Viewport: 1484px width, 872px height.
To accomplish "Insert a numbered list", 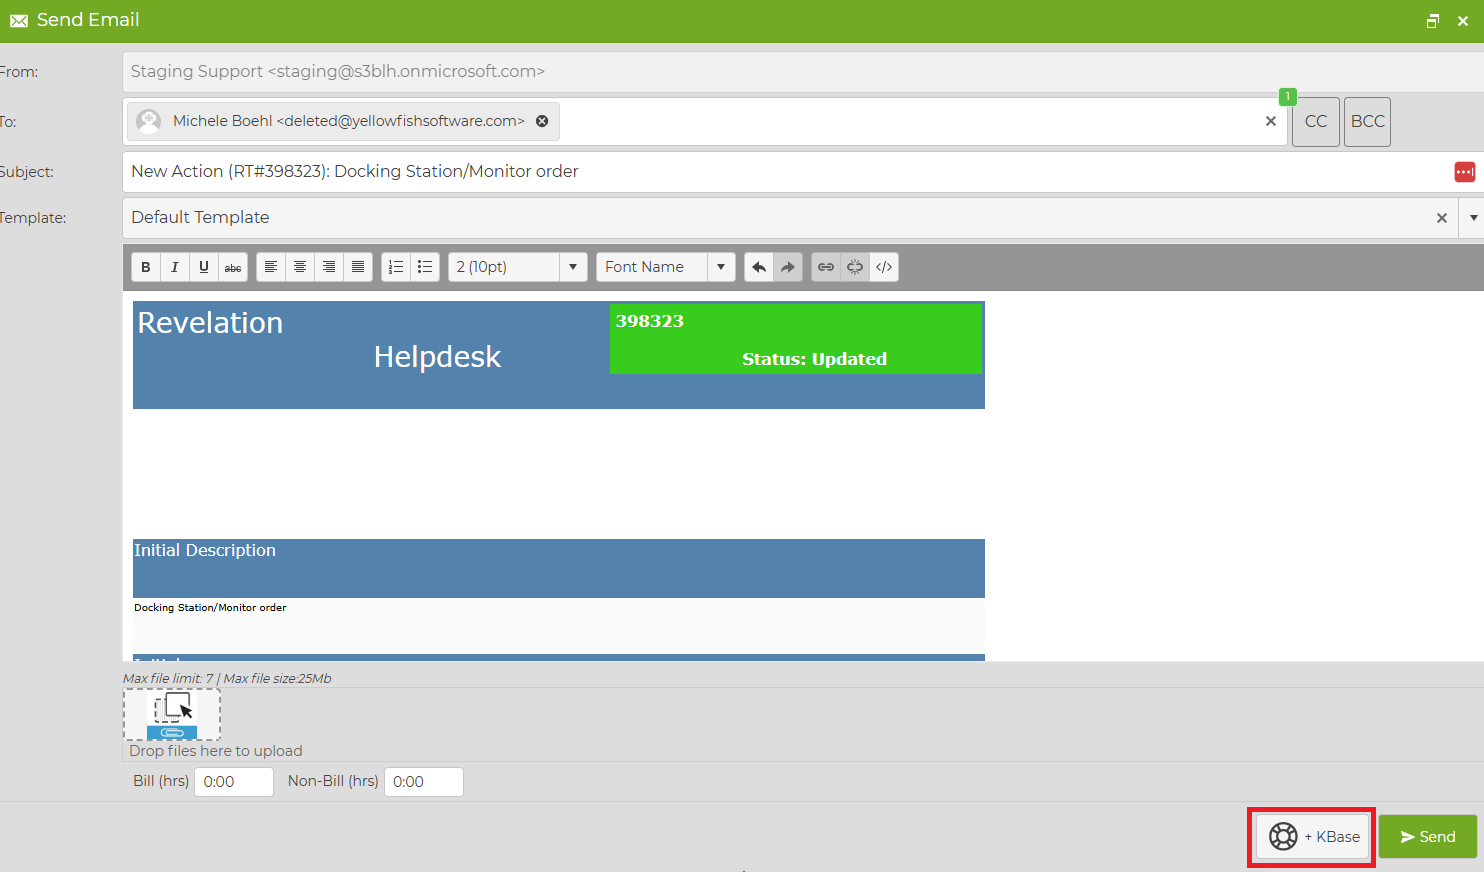I will (x=396, y=267).
